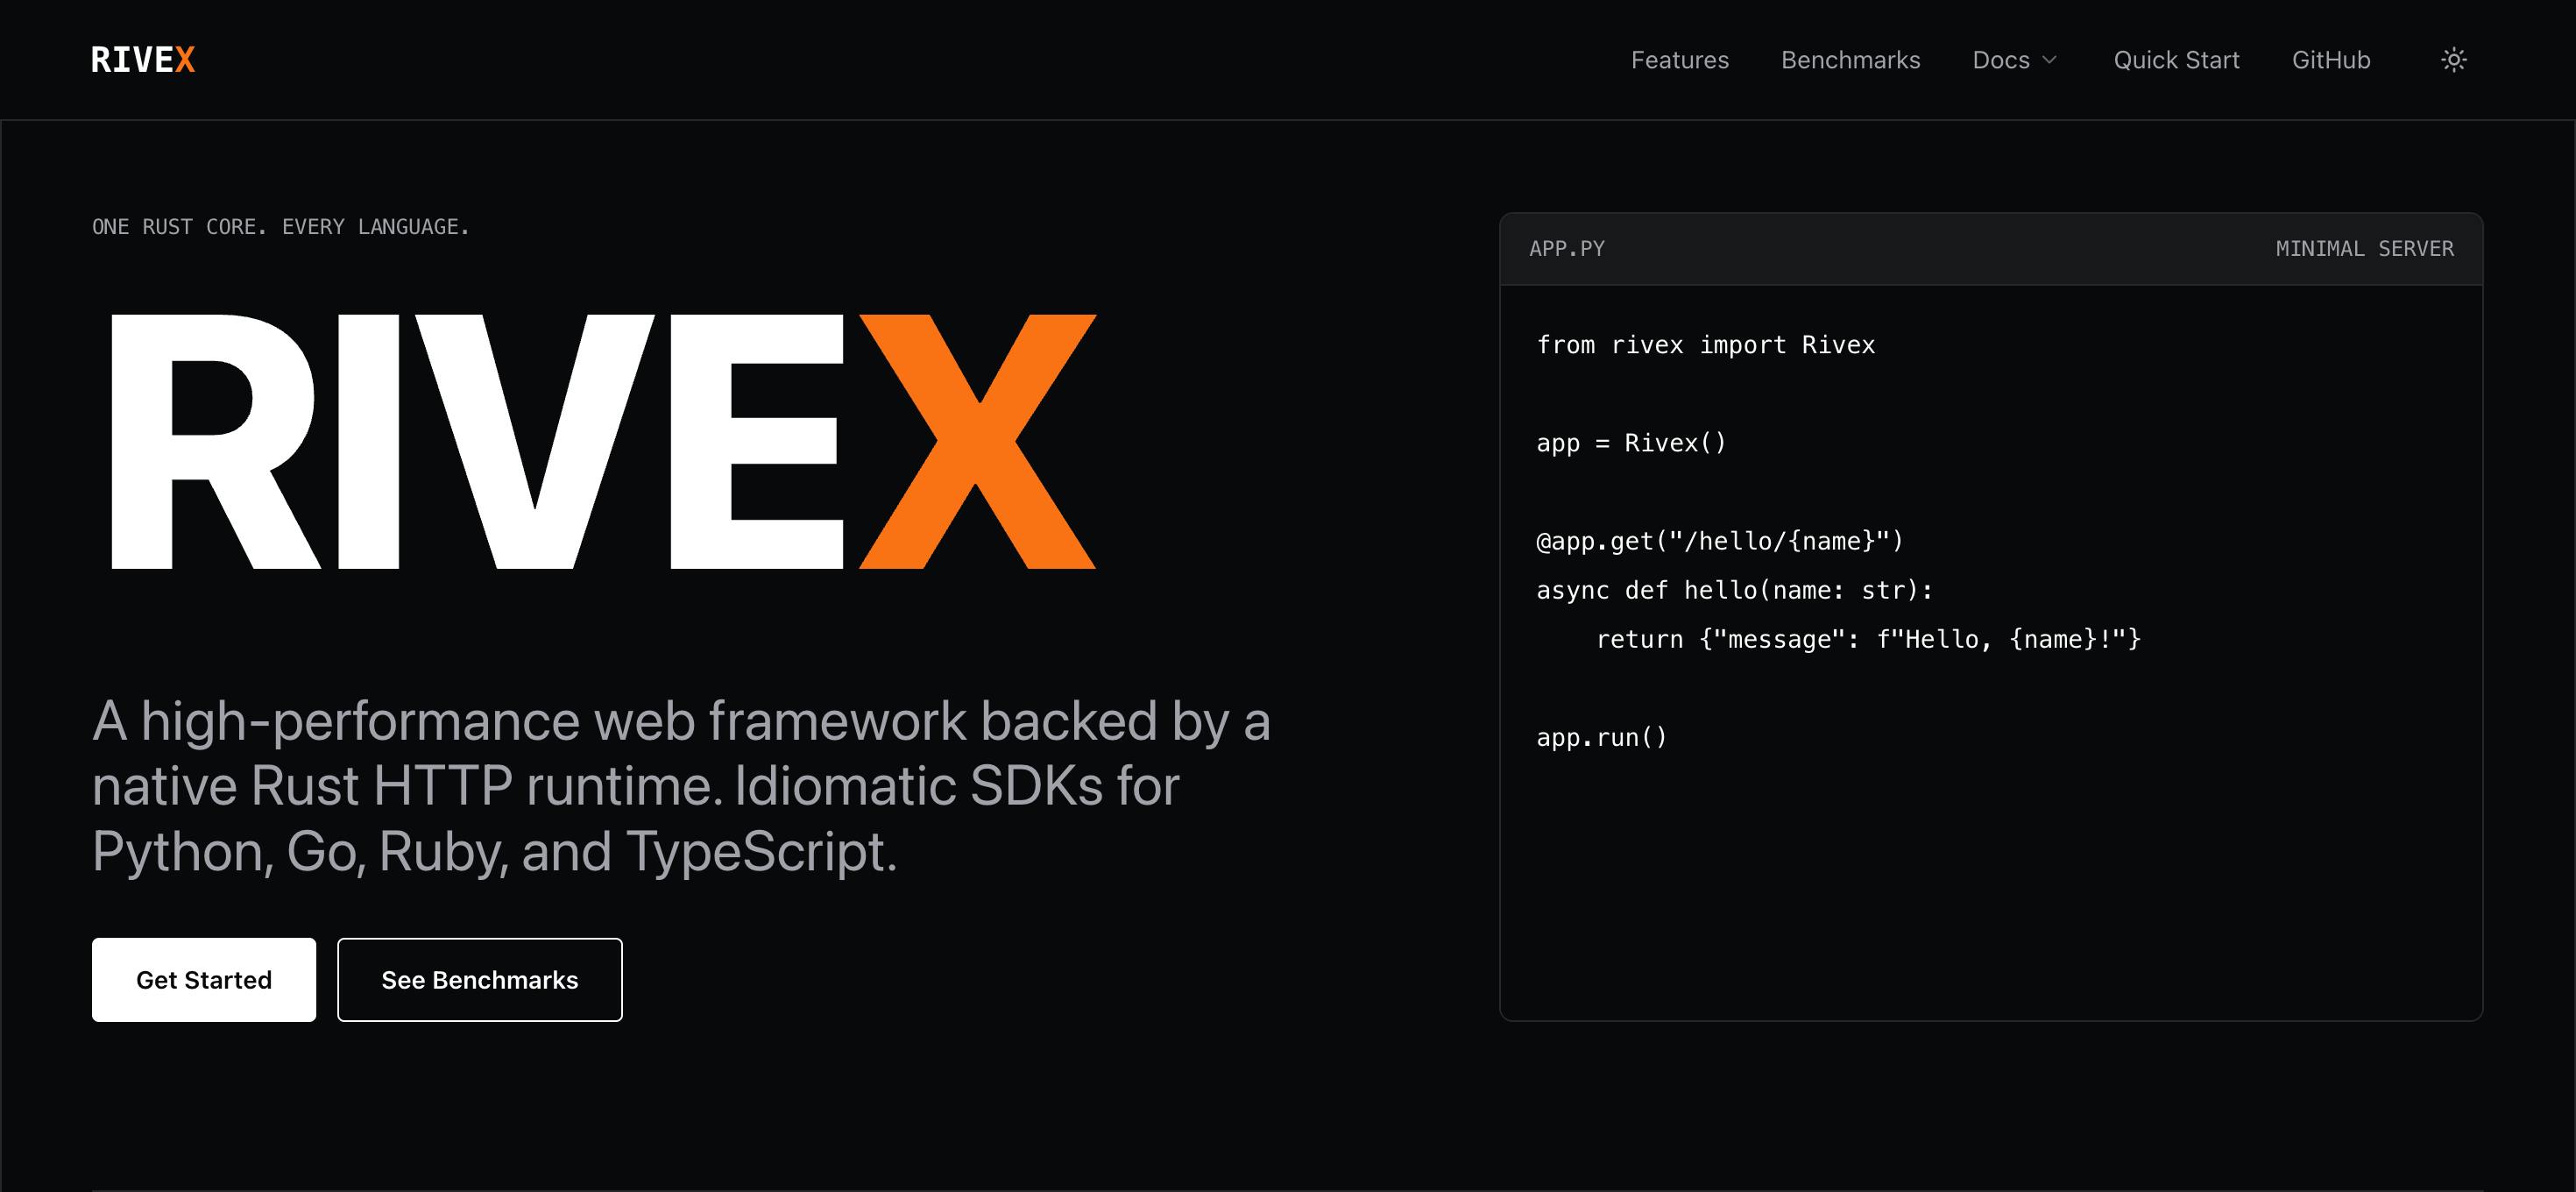Toggle the light/dark theme sun icon

pos(2453,60)
